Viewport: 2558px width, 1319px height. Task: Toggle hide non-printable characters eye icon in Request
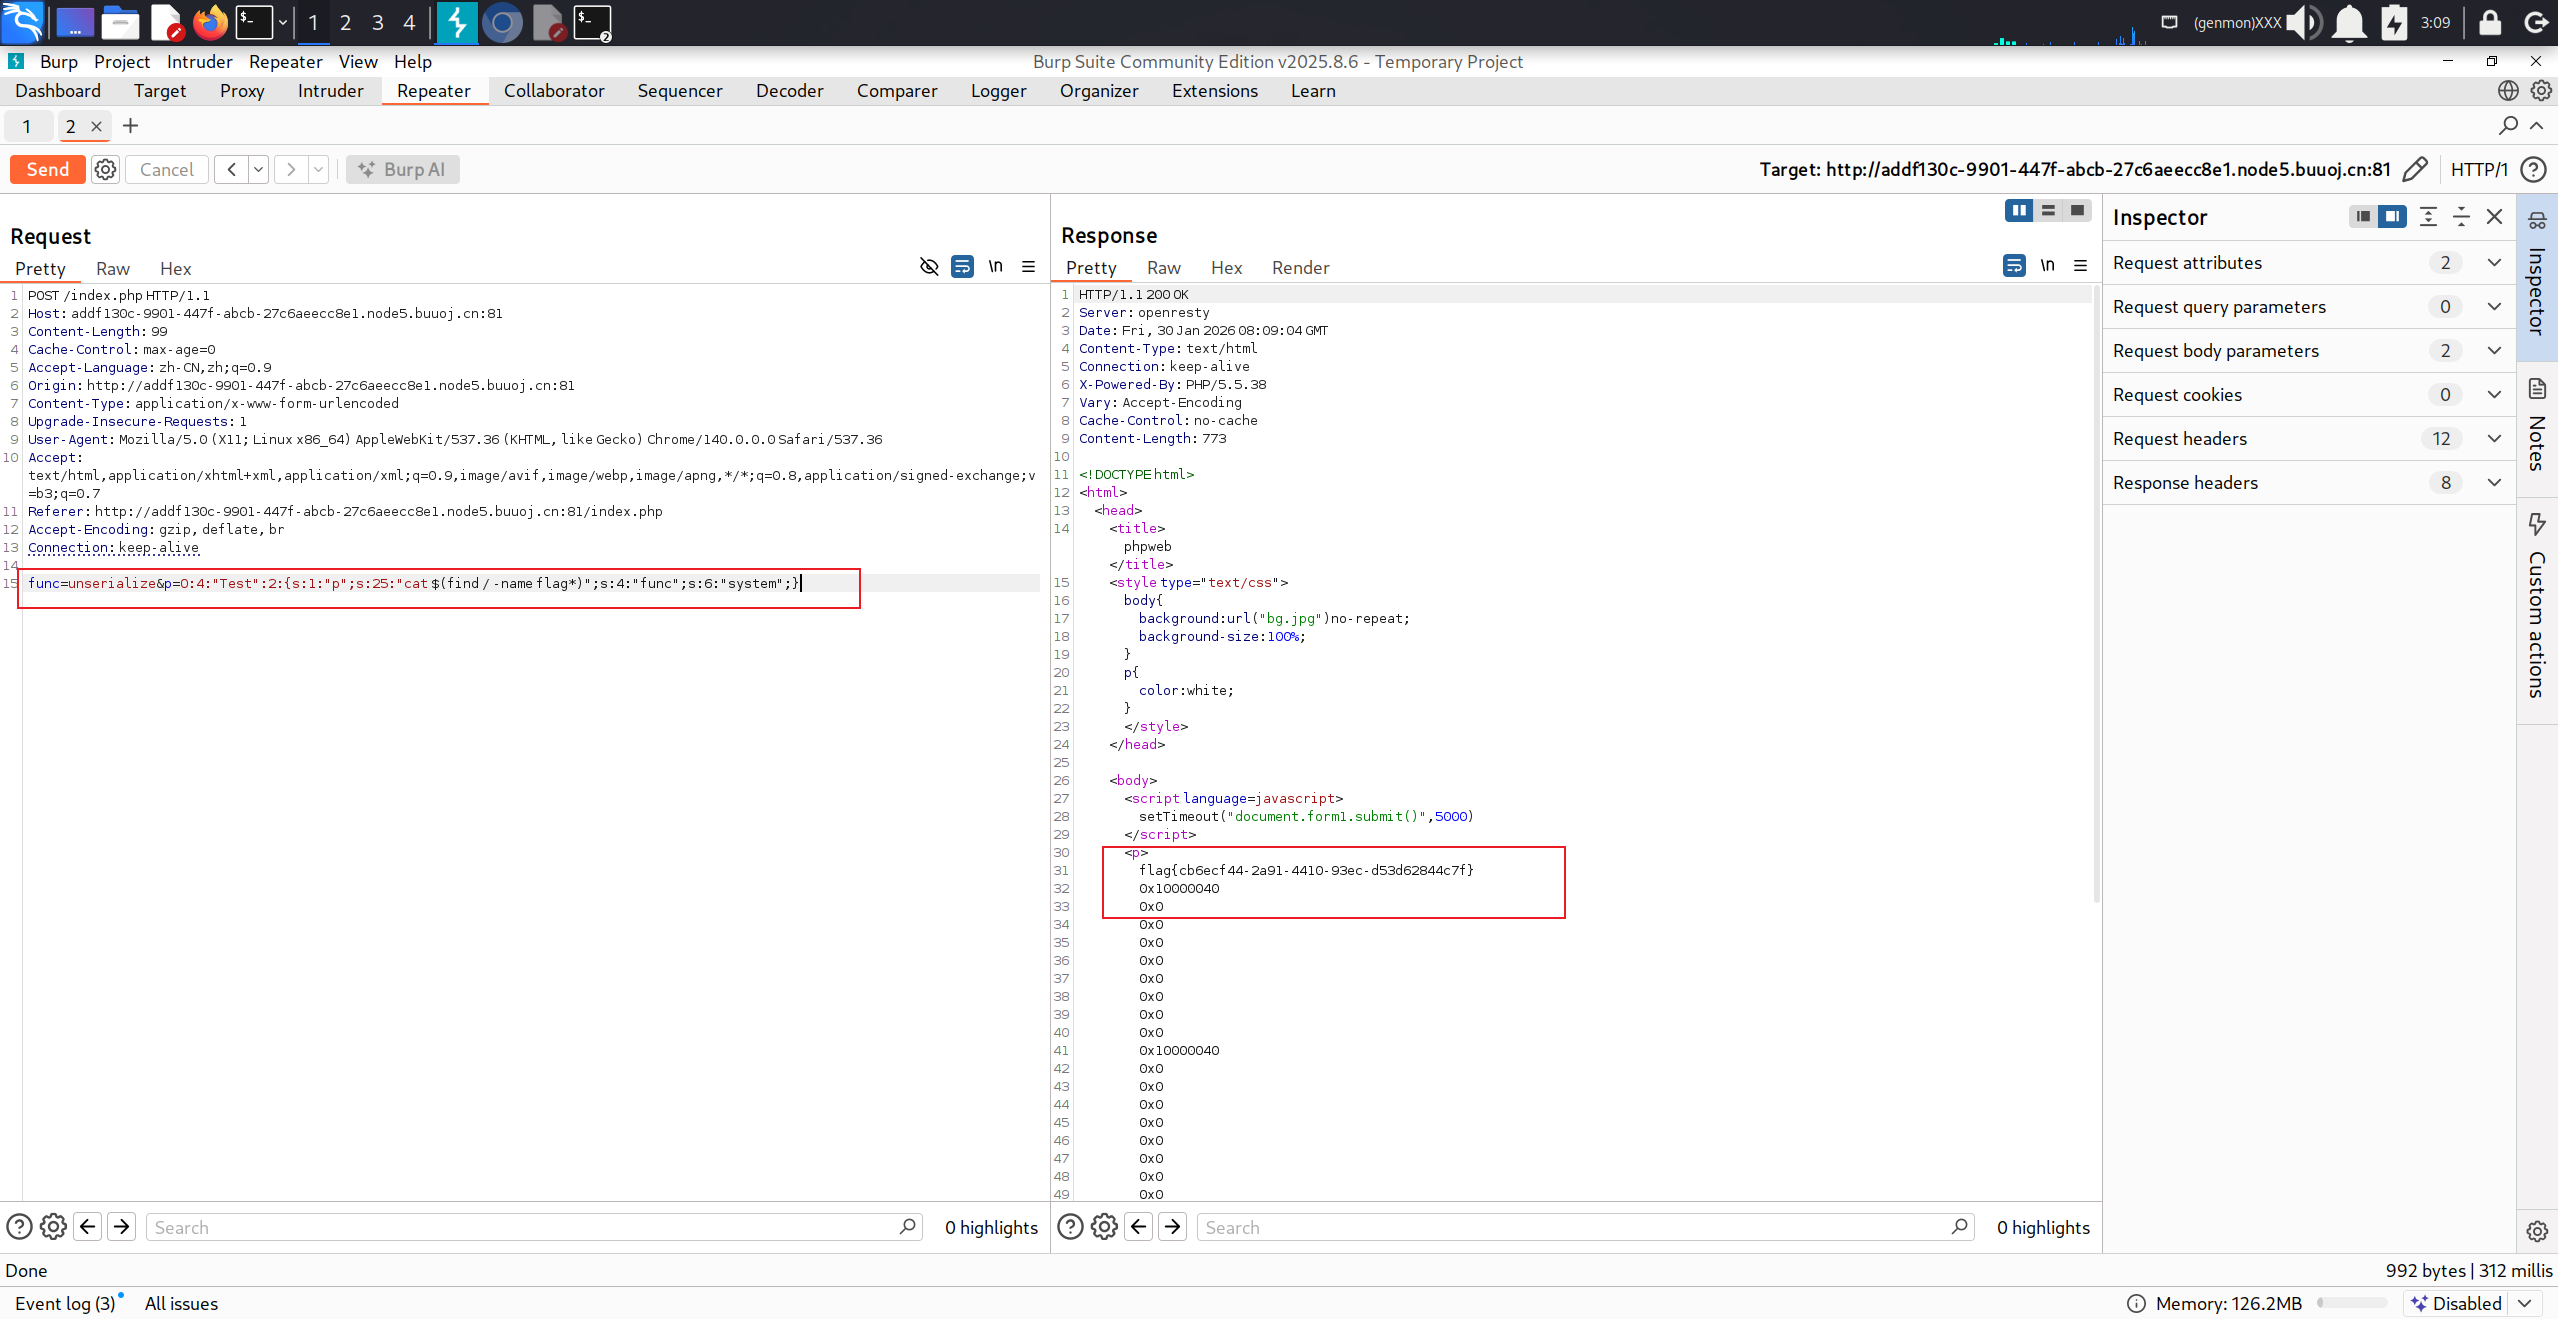928,266
